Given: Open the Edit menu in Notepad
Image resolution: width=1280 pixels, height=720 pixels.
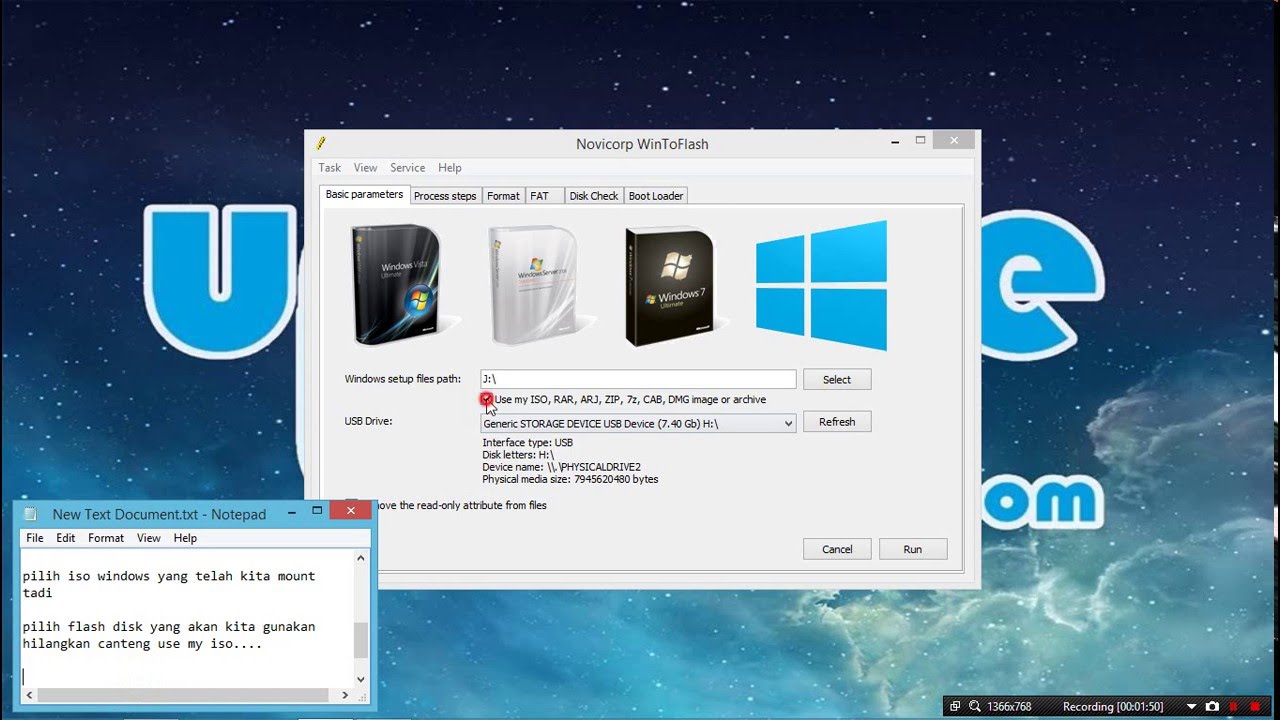Looking at the screenshot, I should tap(66, 538).
